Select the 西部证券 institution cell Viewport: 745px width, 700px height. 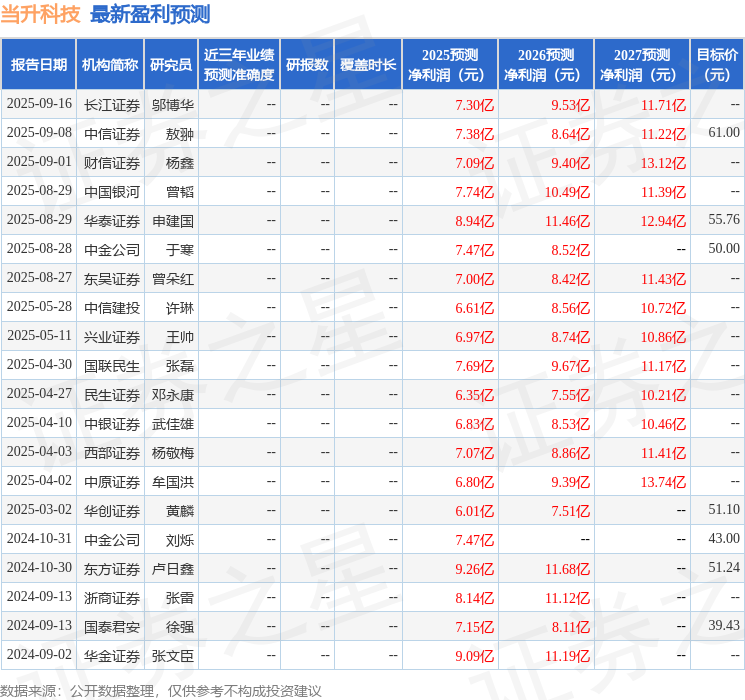coord(112,453)
